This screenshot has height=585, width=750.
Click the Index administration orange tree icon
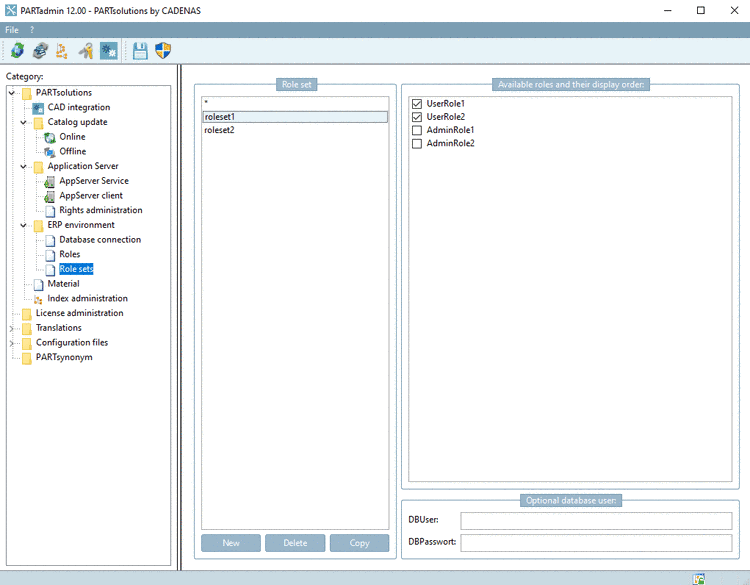click(x=38, y=299)
